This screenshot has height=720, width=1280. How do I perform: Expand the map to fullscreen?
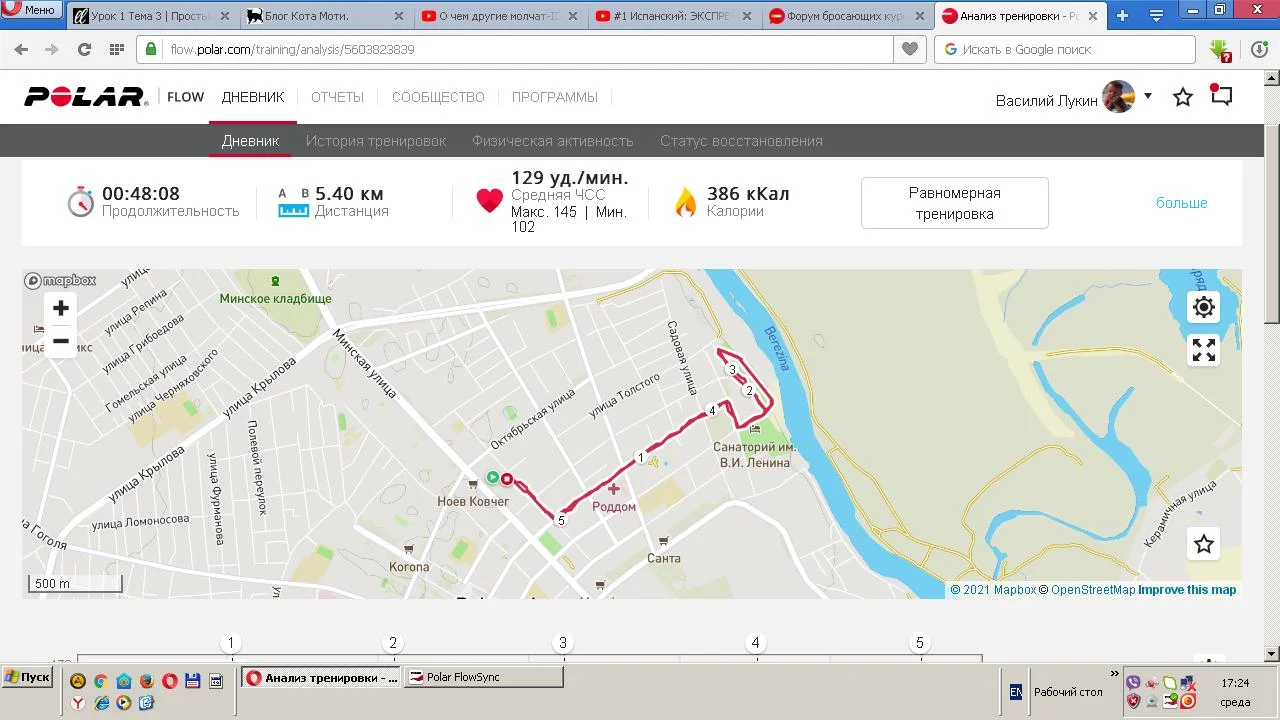(1204, 350)
